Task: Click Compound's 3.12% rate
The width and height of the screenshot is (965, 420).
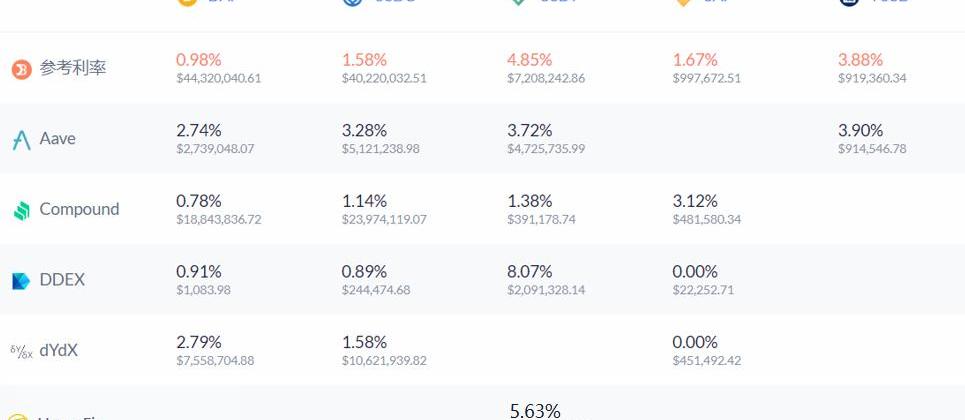Action: click(x=695, y=201)
